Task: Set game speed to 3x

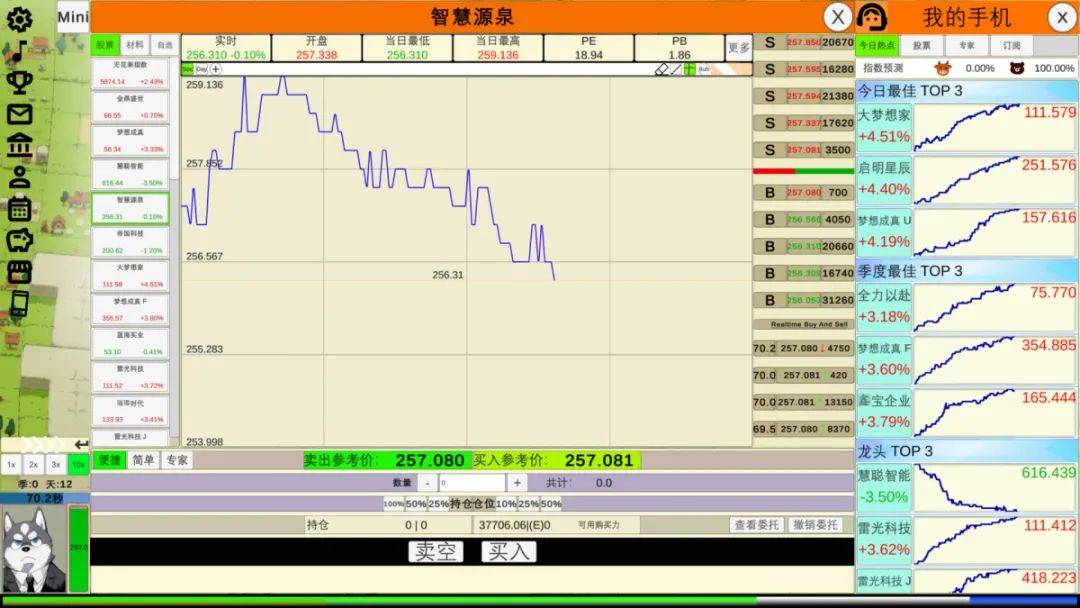Action: [x=56, y=465]
